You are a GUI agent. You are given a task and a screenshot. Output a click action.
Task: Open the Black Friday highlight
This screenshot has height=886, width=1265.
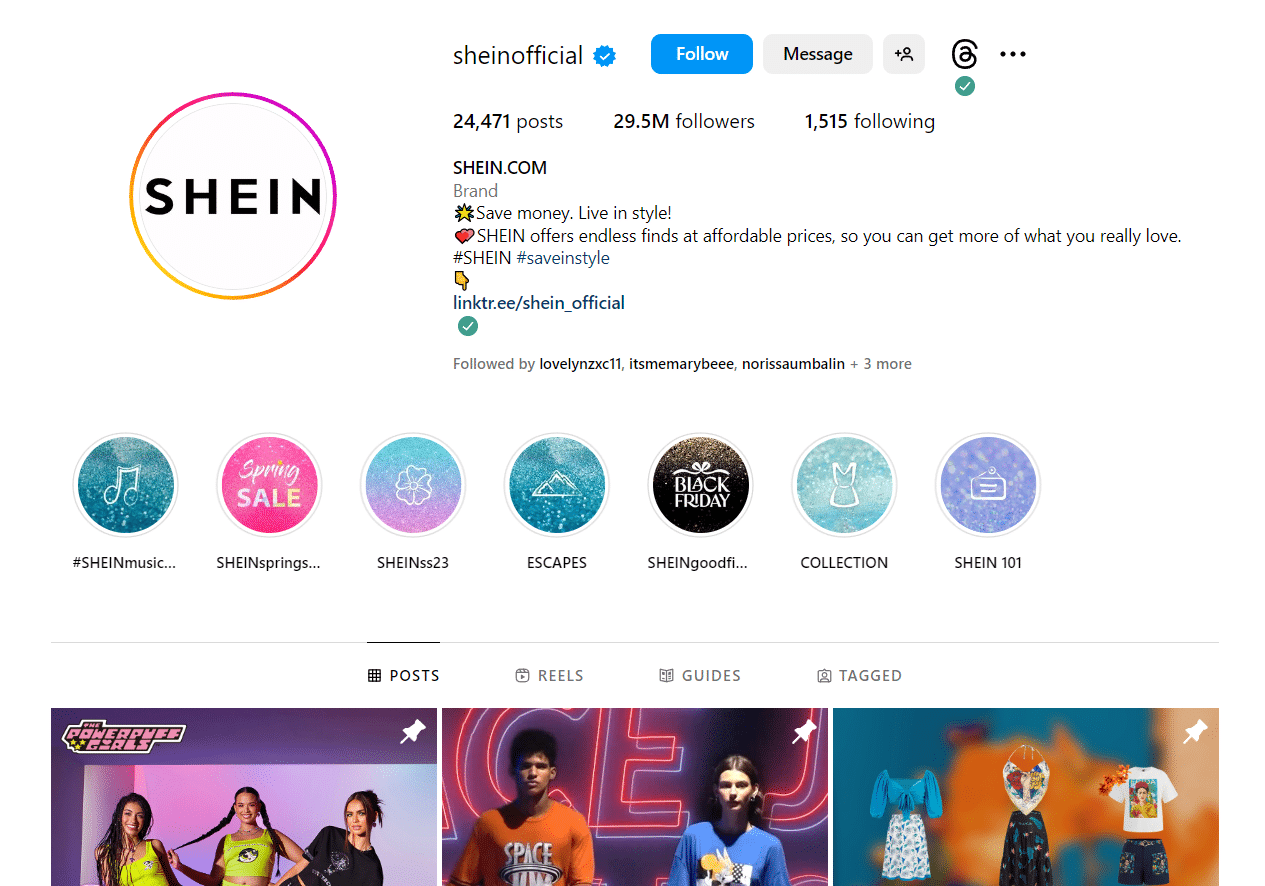[700, 486]
